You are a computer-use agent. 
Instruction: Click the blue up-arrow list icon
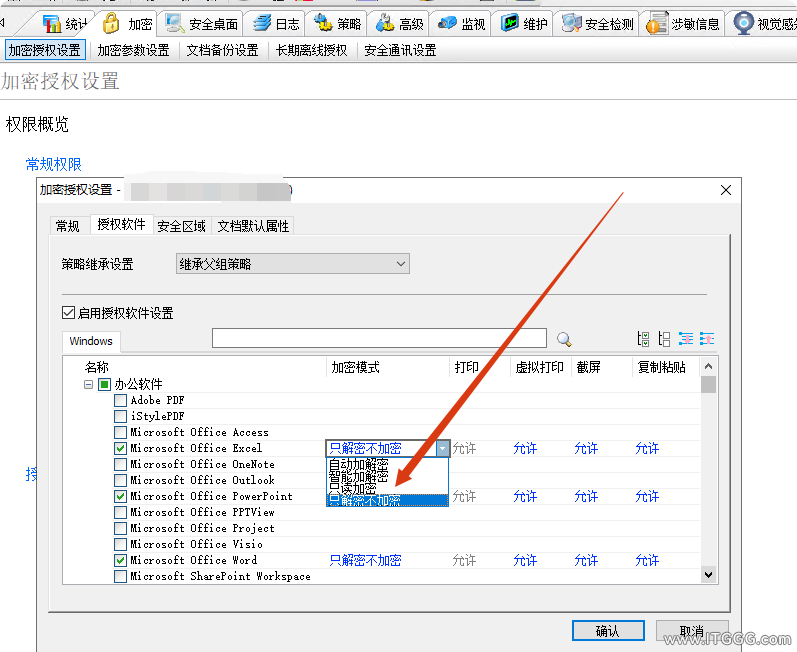click(x=707, y=339)
